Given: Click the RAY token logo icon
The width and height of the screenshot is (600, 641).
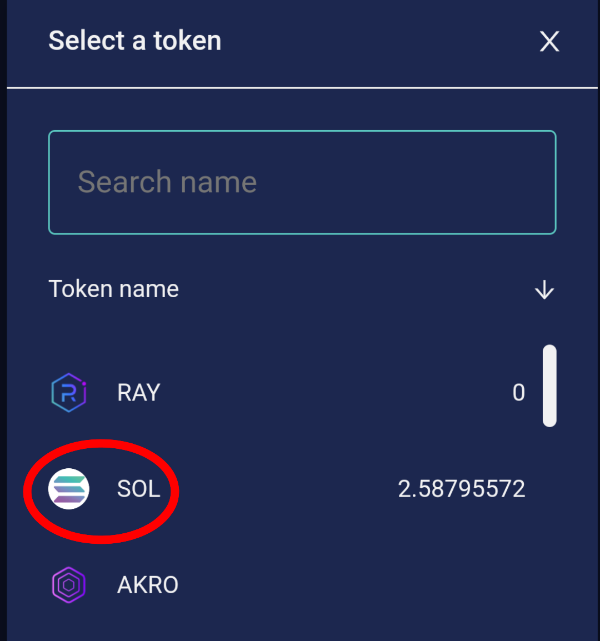Looking at the screenshot, I should (69, 393).
